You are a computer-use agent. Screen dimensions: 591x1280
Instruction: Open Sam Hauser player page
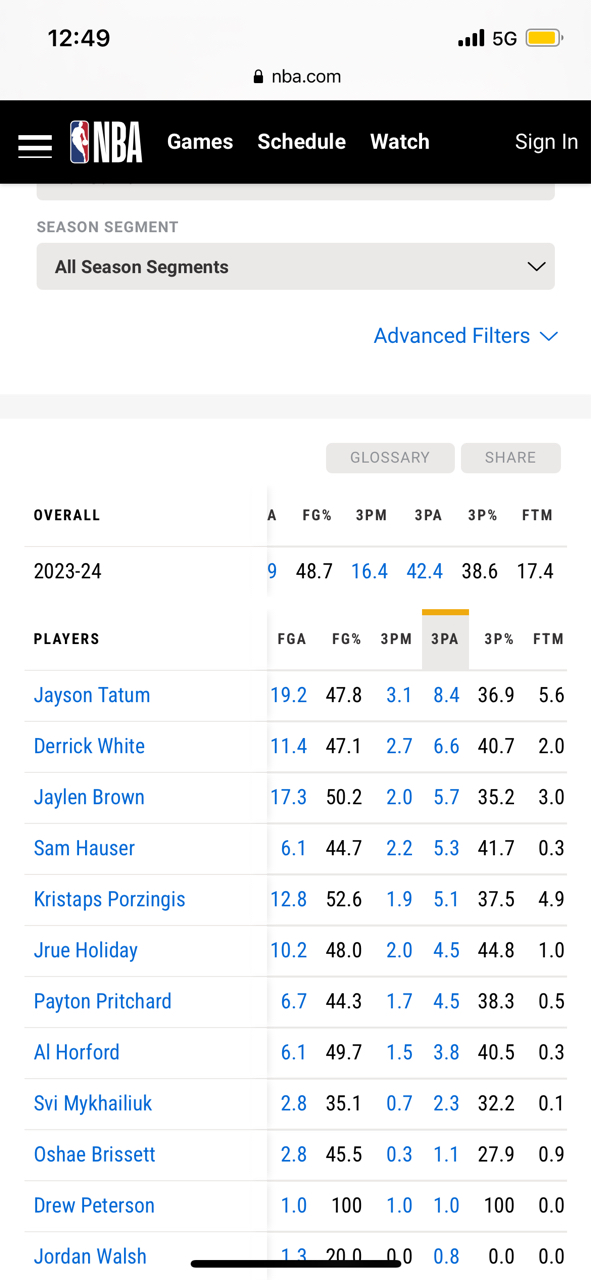[x=84, y=848]
